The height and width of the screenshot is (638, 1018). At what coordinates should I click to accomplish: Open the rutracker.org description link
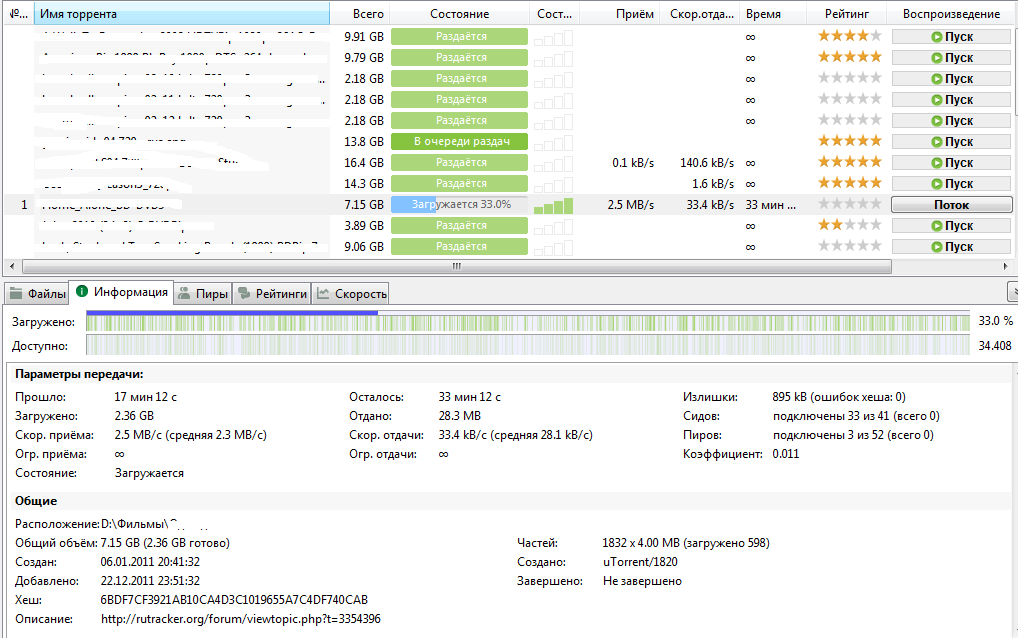[241, 619]
